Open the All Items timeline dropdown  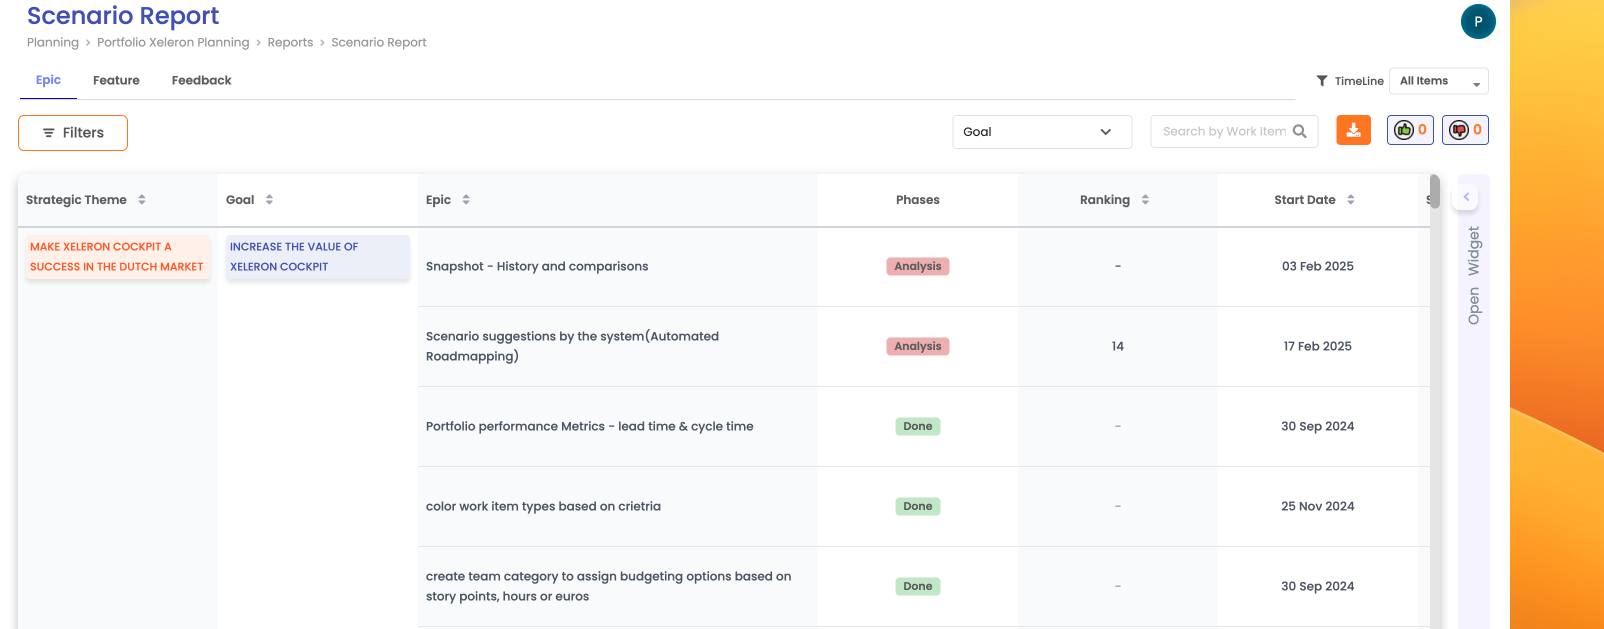click(x=1438, y=81)
